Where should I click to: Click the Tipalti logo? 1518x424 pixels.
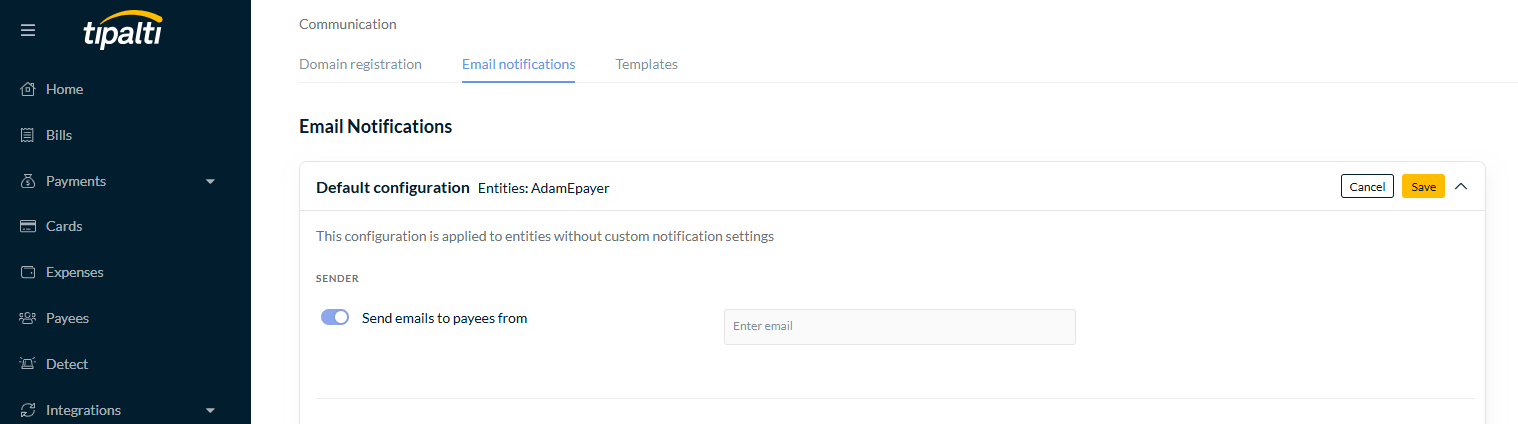(x=123, y=31)
